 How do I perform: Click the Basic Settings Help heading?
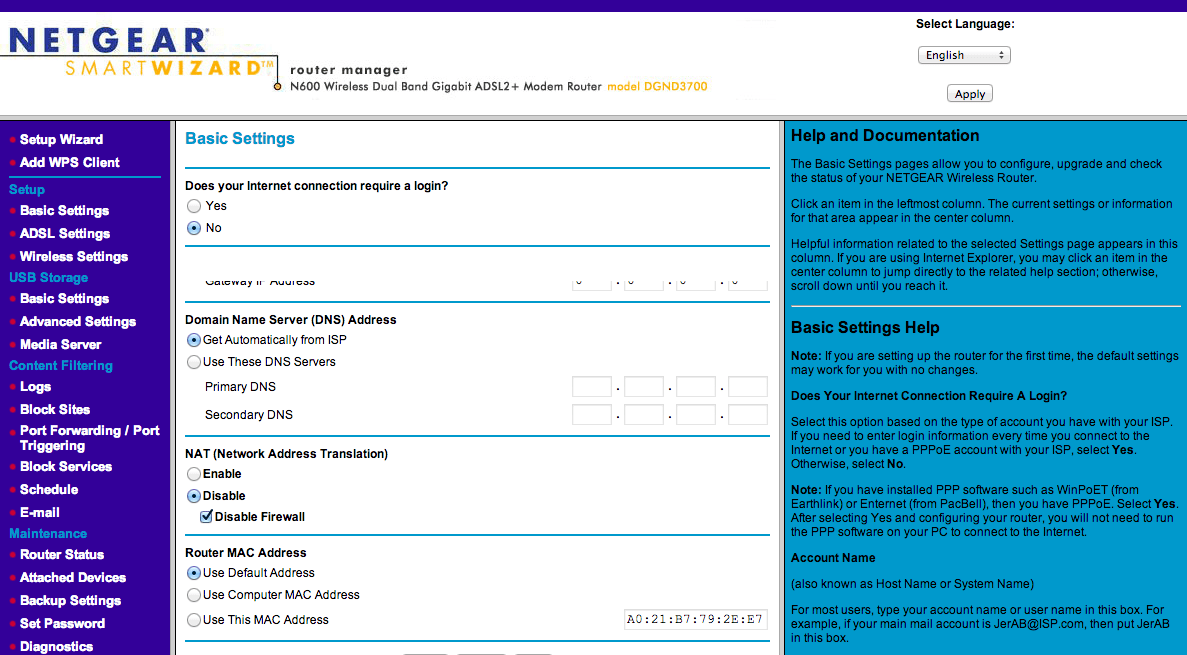pyautogui.click(x=865, y=328)
